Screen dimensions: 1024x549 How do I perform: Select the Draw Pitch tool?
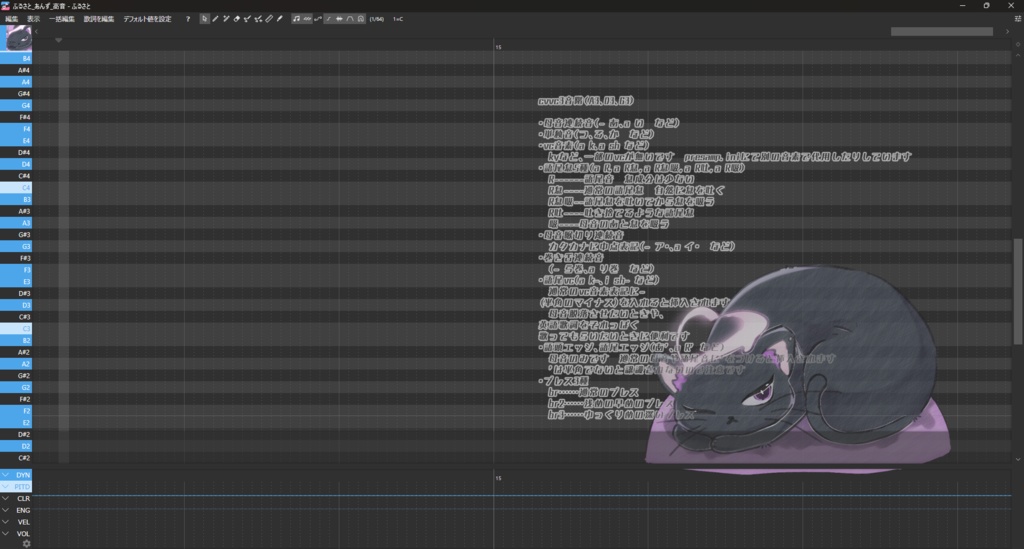(x=247, y=19)
